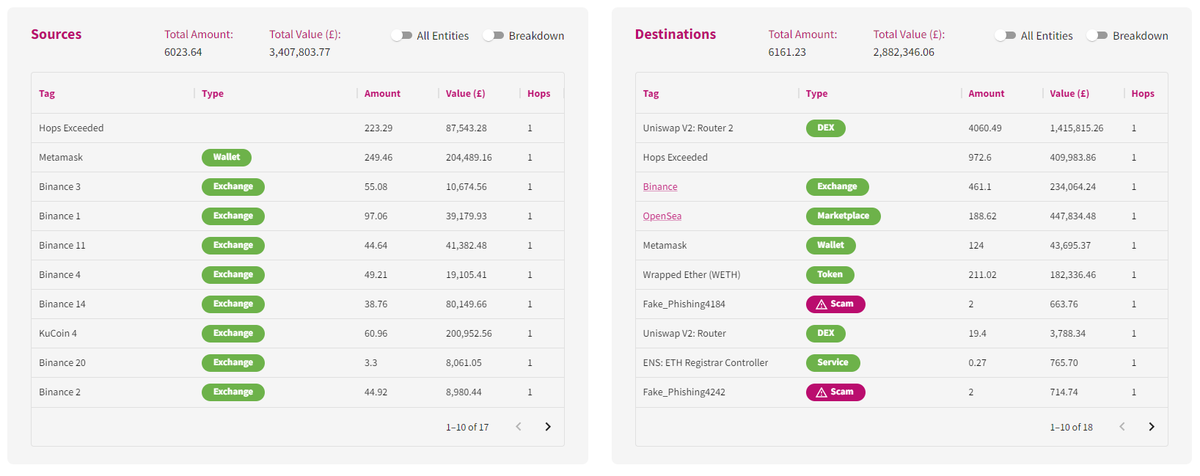Image resolution: width=1200 pixels, height=476 pixels.
Task: Click Exchange badge for KuCoin 4
Action: pos(233,333)
